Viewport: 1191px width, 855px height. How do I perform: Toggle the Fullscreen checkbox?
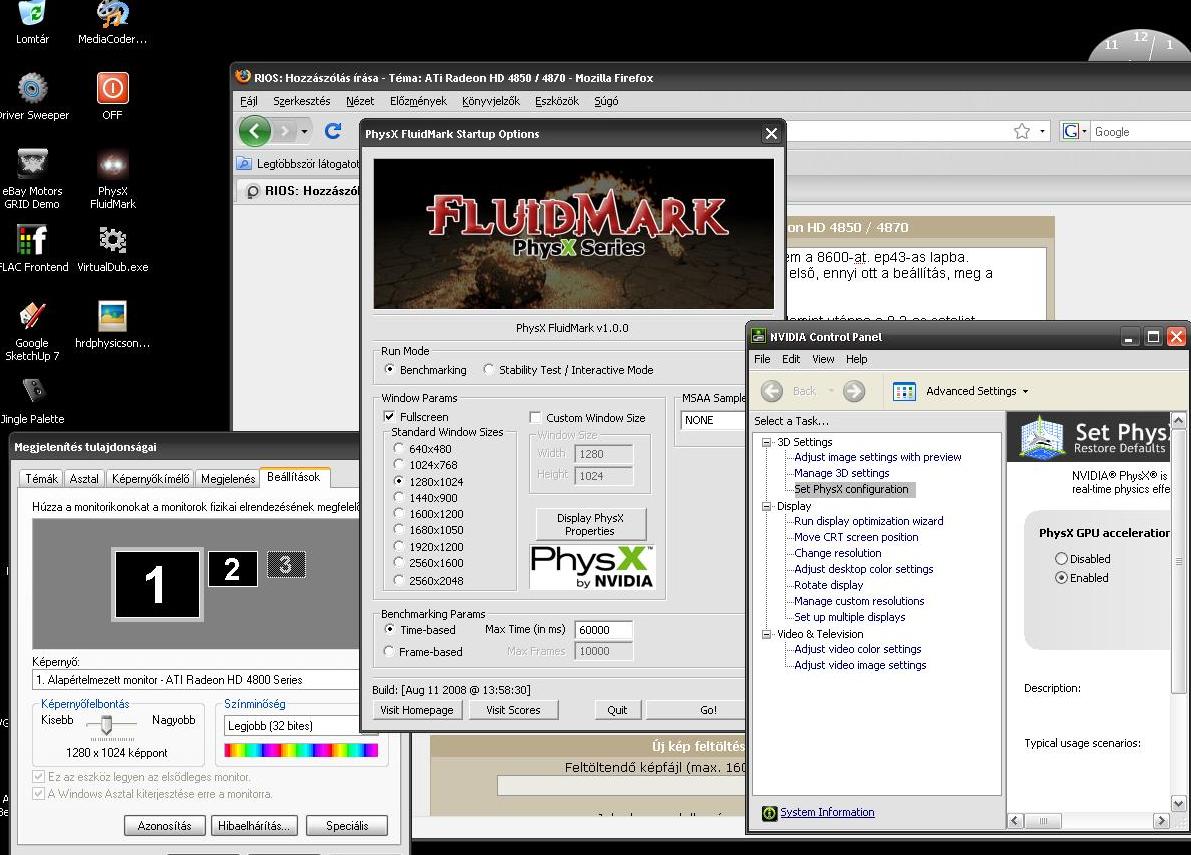click(389, 417)
